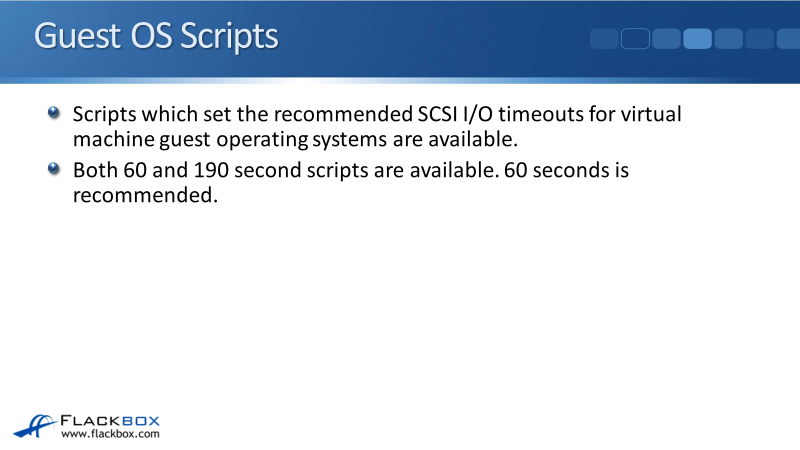Click the 'SCSI I/O' text in first bullet
Screen dimensions: 800x450
click(482, 115)
